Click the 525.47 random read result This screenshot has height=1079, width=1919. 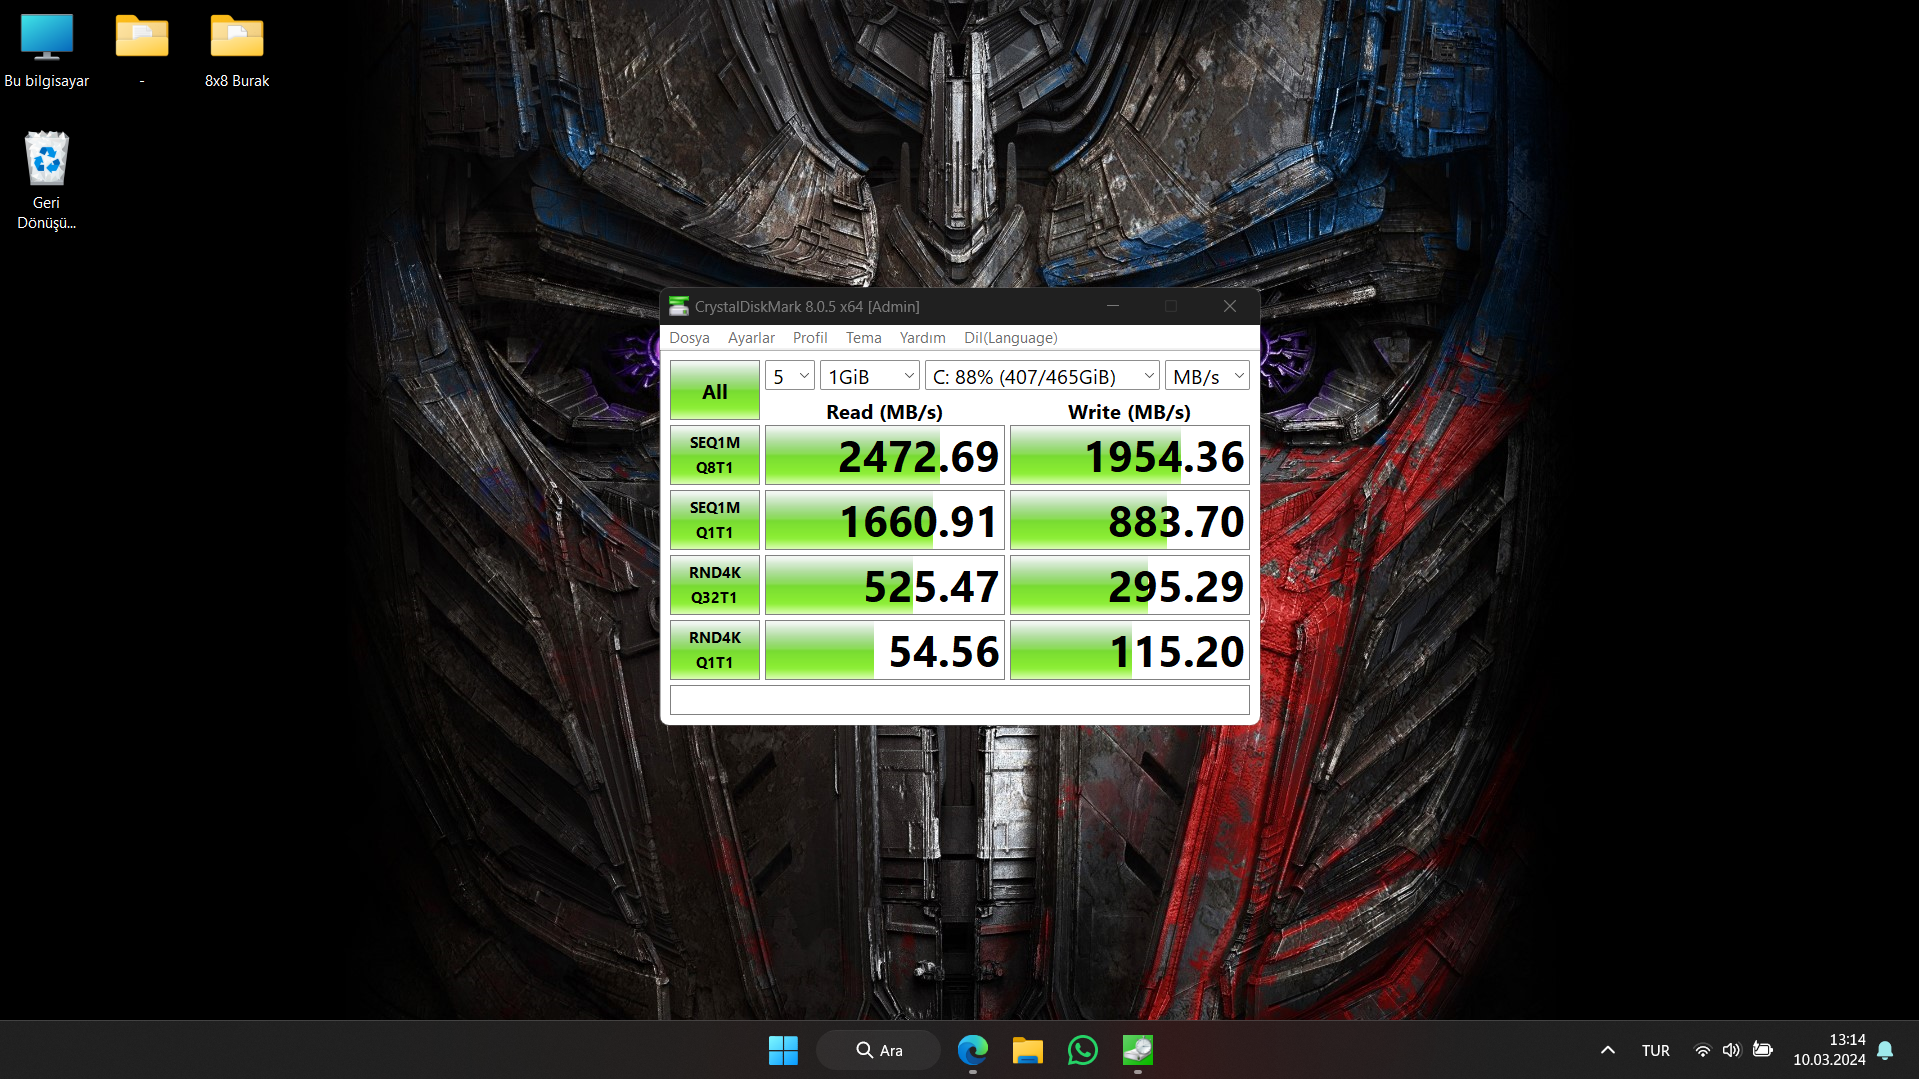pos(885,586)
